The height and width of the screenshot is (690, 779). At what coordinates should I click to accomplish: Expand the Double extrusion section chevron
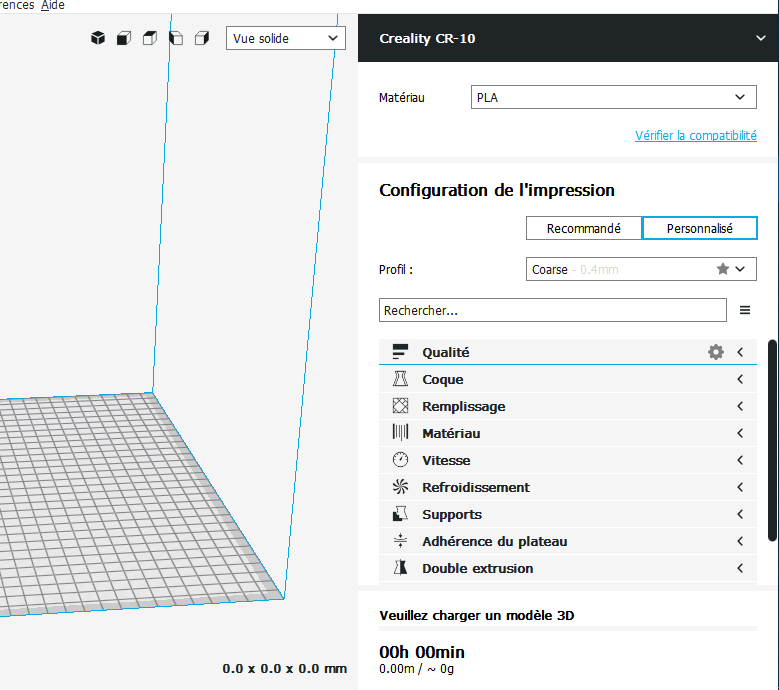coord(740,568)
